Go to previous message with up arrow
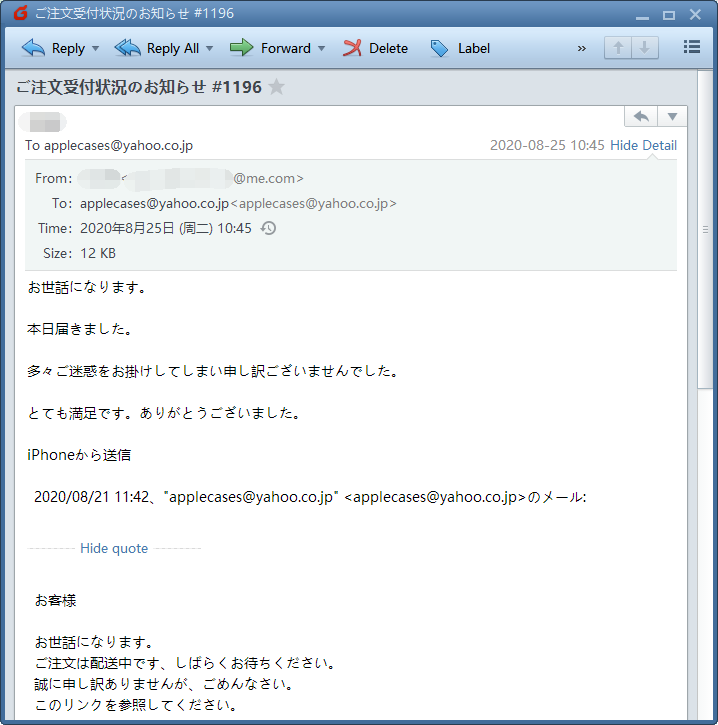 click(x=618, y=47)
